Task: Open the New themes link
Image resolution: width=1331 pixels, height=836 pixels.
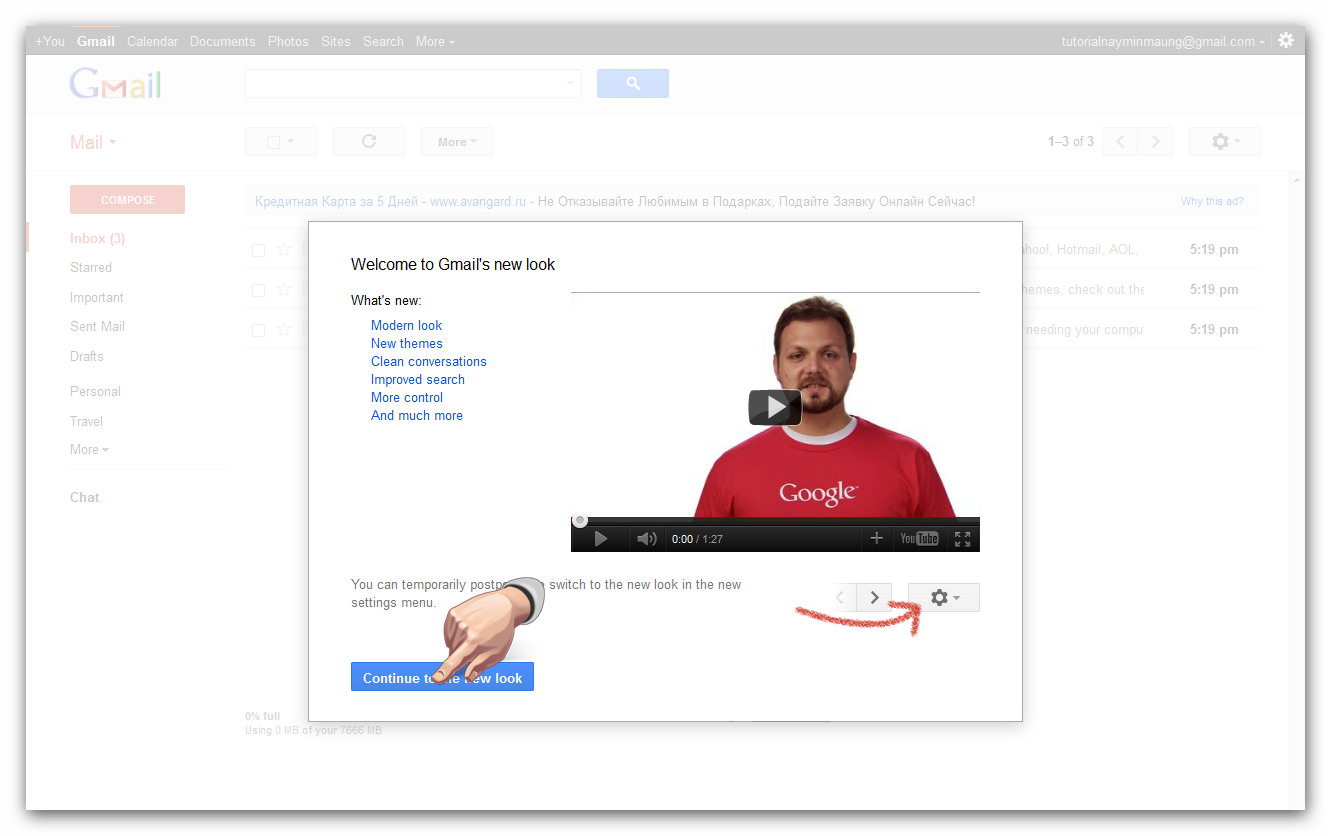Action: click(406, 343)
